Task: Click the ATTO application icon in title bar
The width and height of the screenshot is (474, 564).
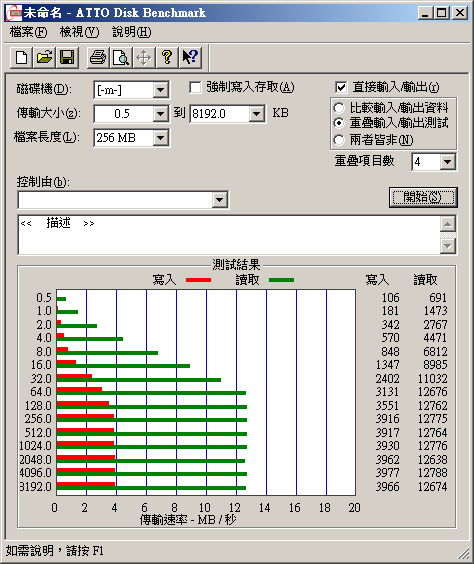Action: pos(14,13)
